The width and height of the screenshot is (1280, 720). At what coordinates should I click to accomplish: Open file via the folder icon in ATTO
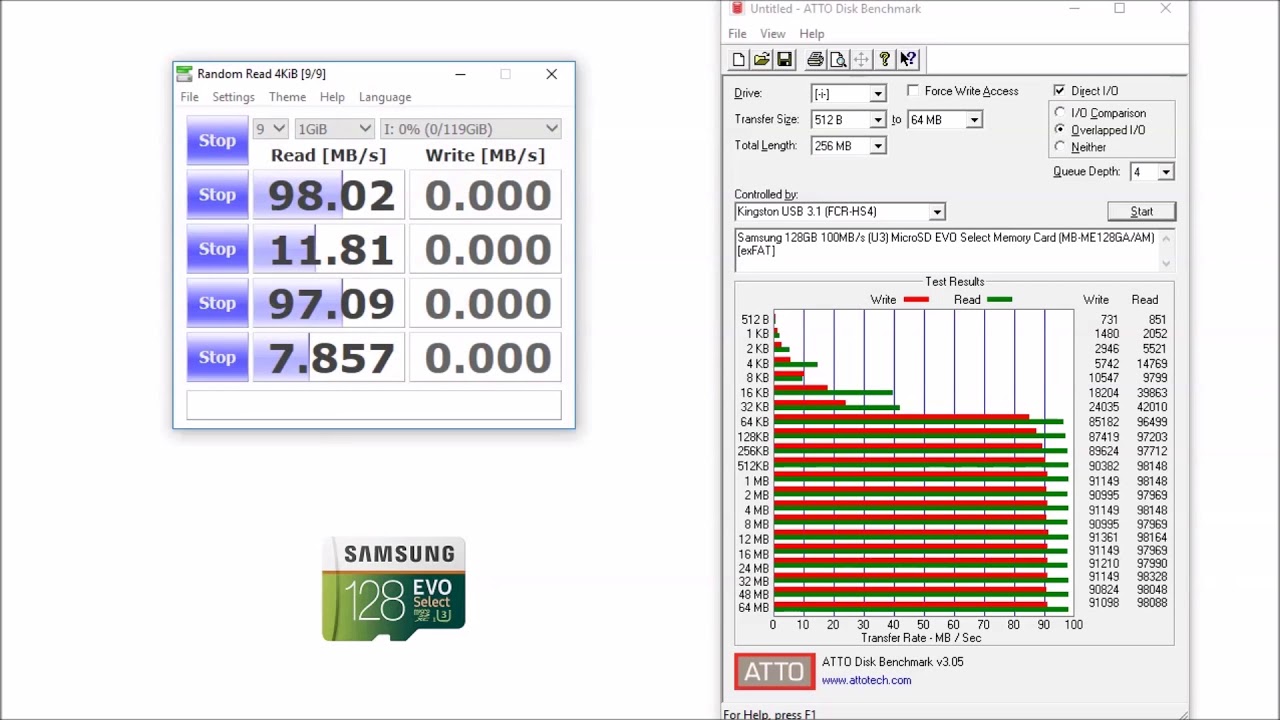coord(761,60)
